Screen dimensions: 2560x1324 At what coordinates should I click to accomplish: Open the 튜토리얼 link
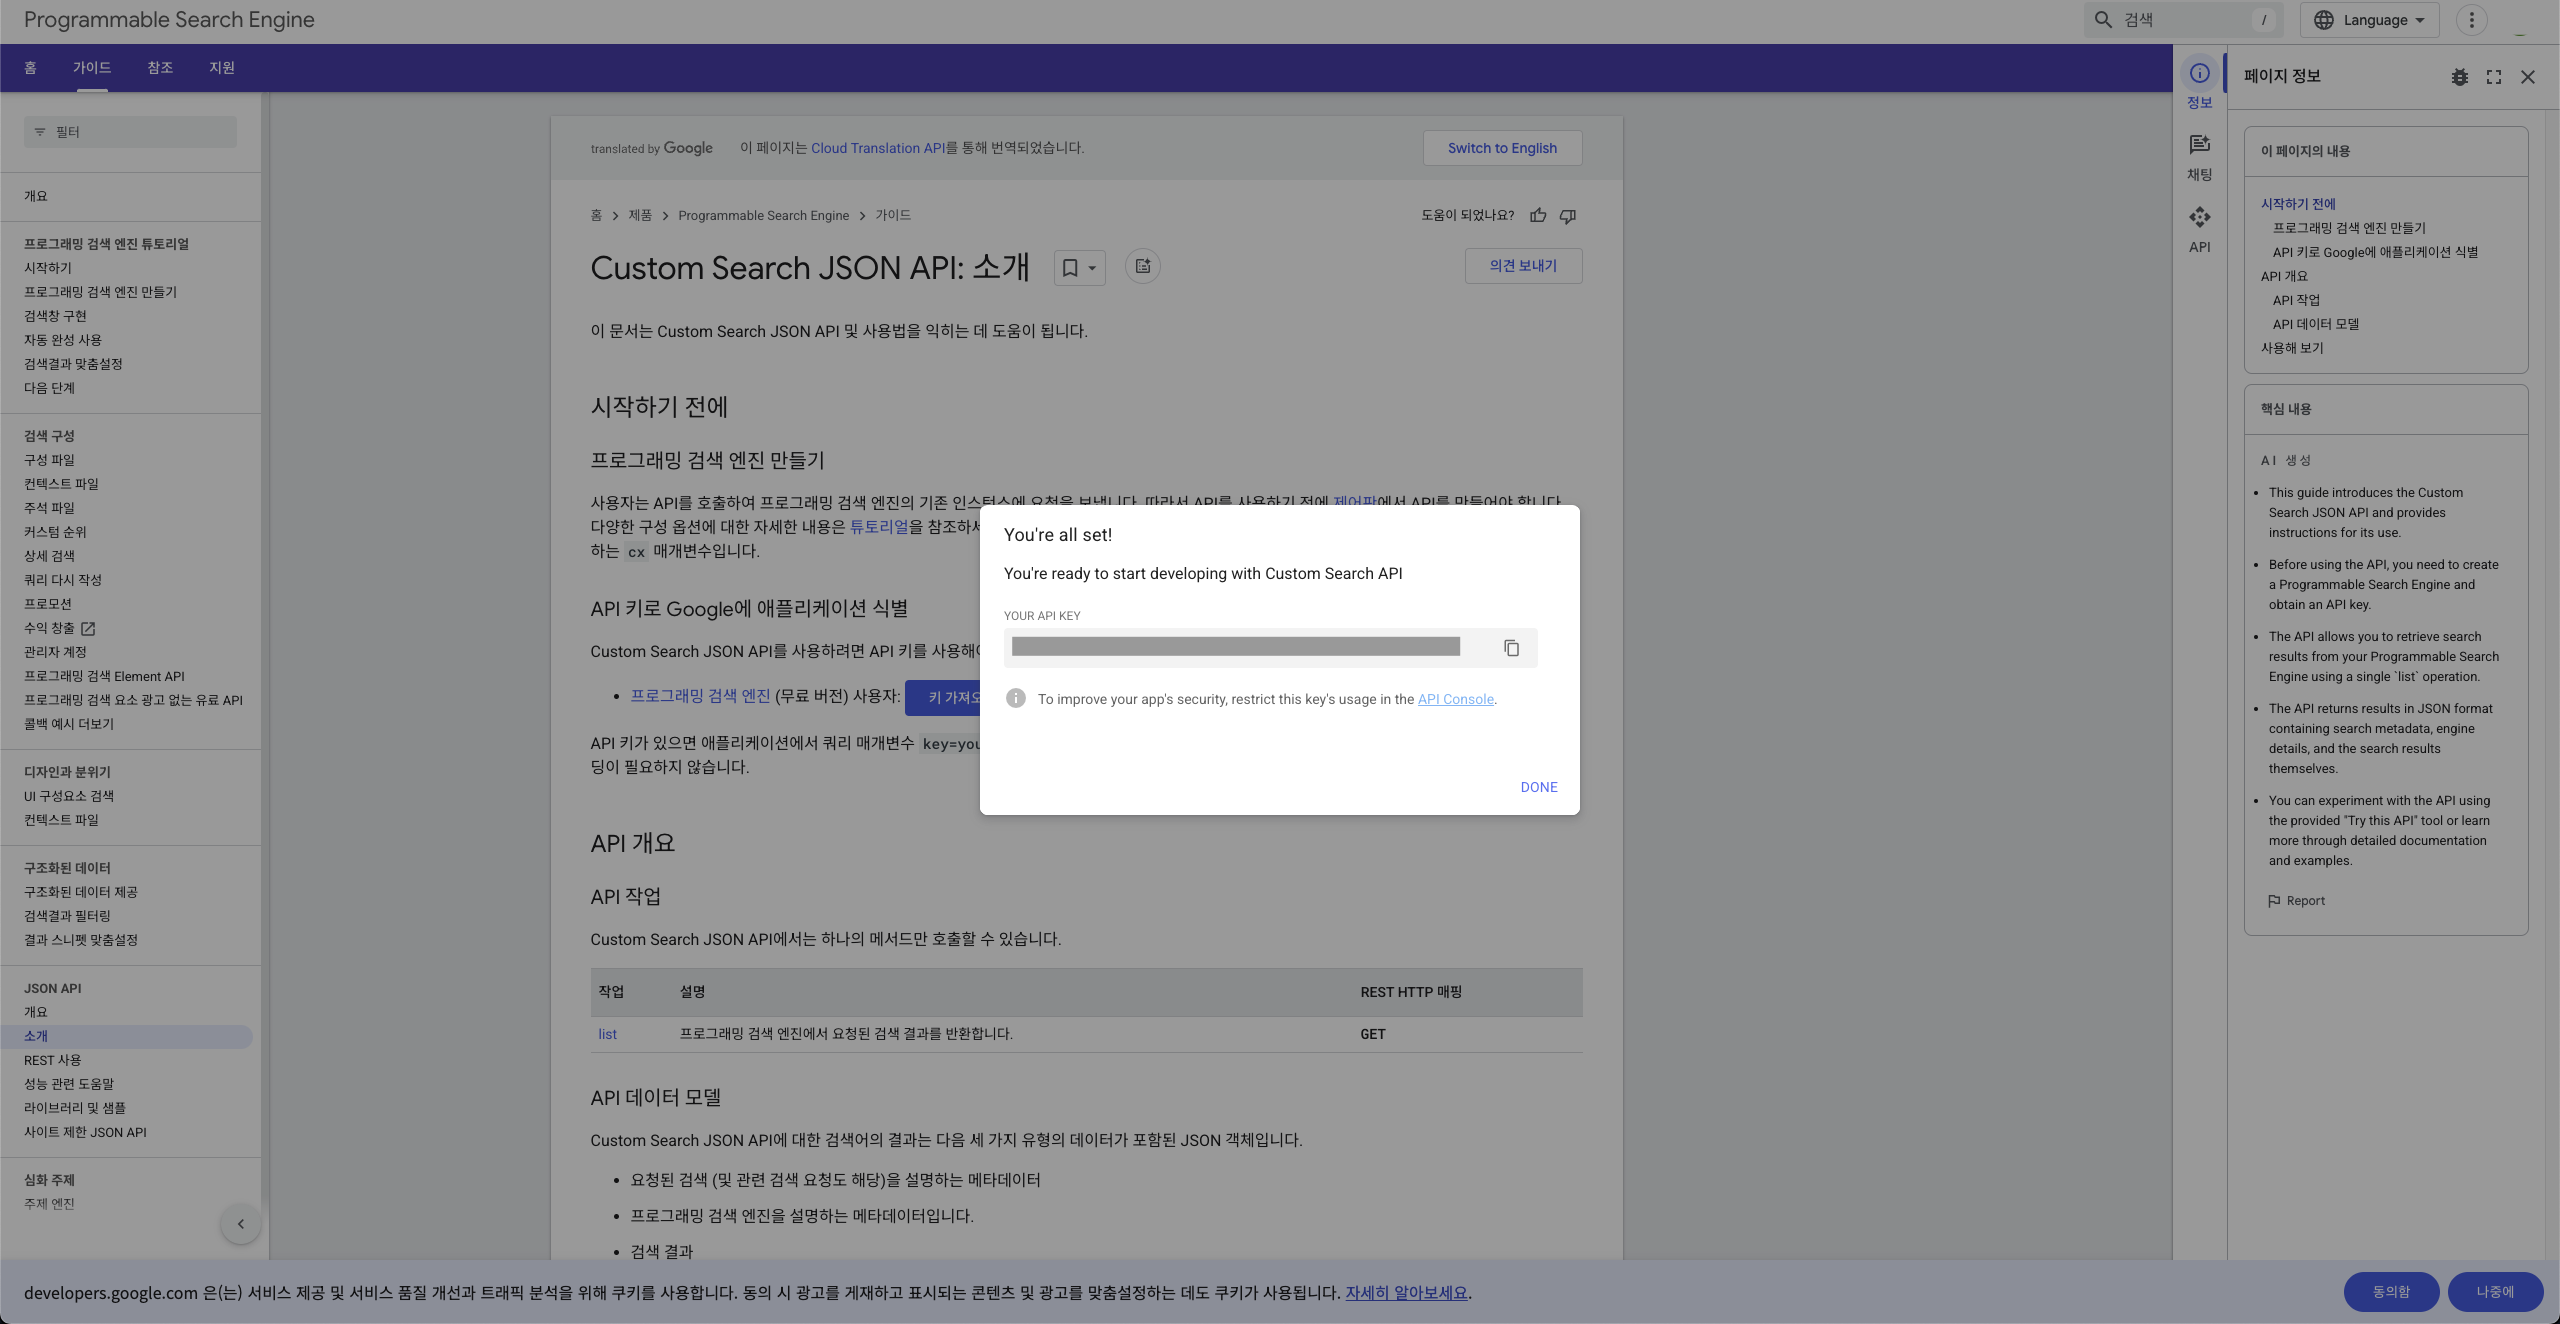pos(879,527)
